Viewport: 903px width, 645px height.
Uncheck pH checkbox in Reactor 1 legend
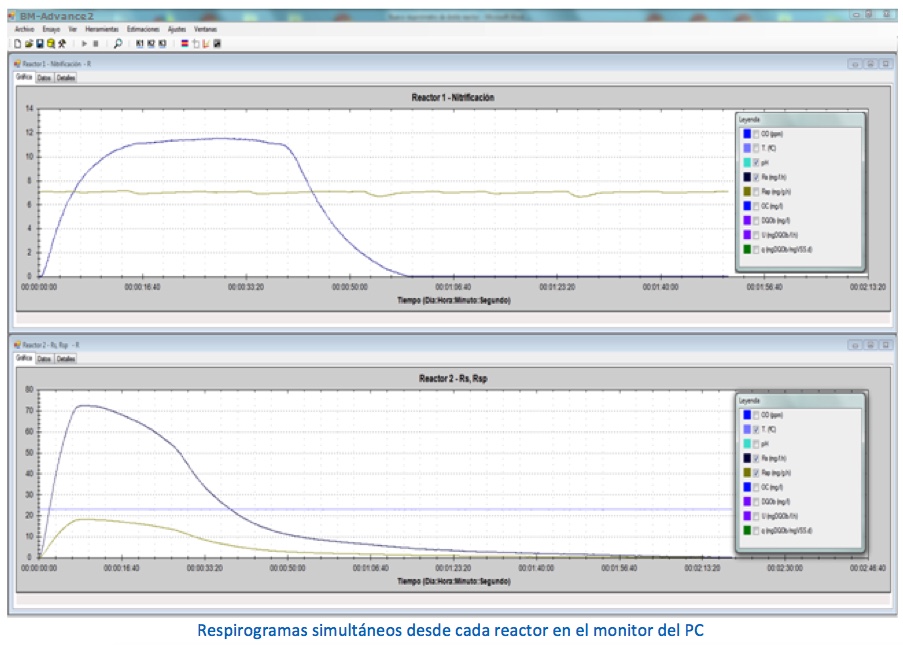[x=756, y=163]
